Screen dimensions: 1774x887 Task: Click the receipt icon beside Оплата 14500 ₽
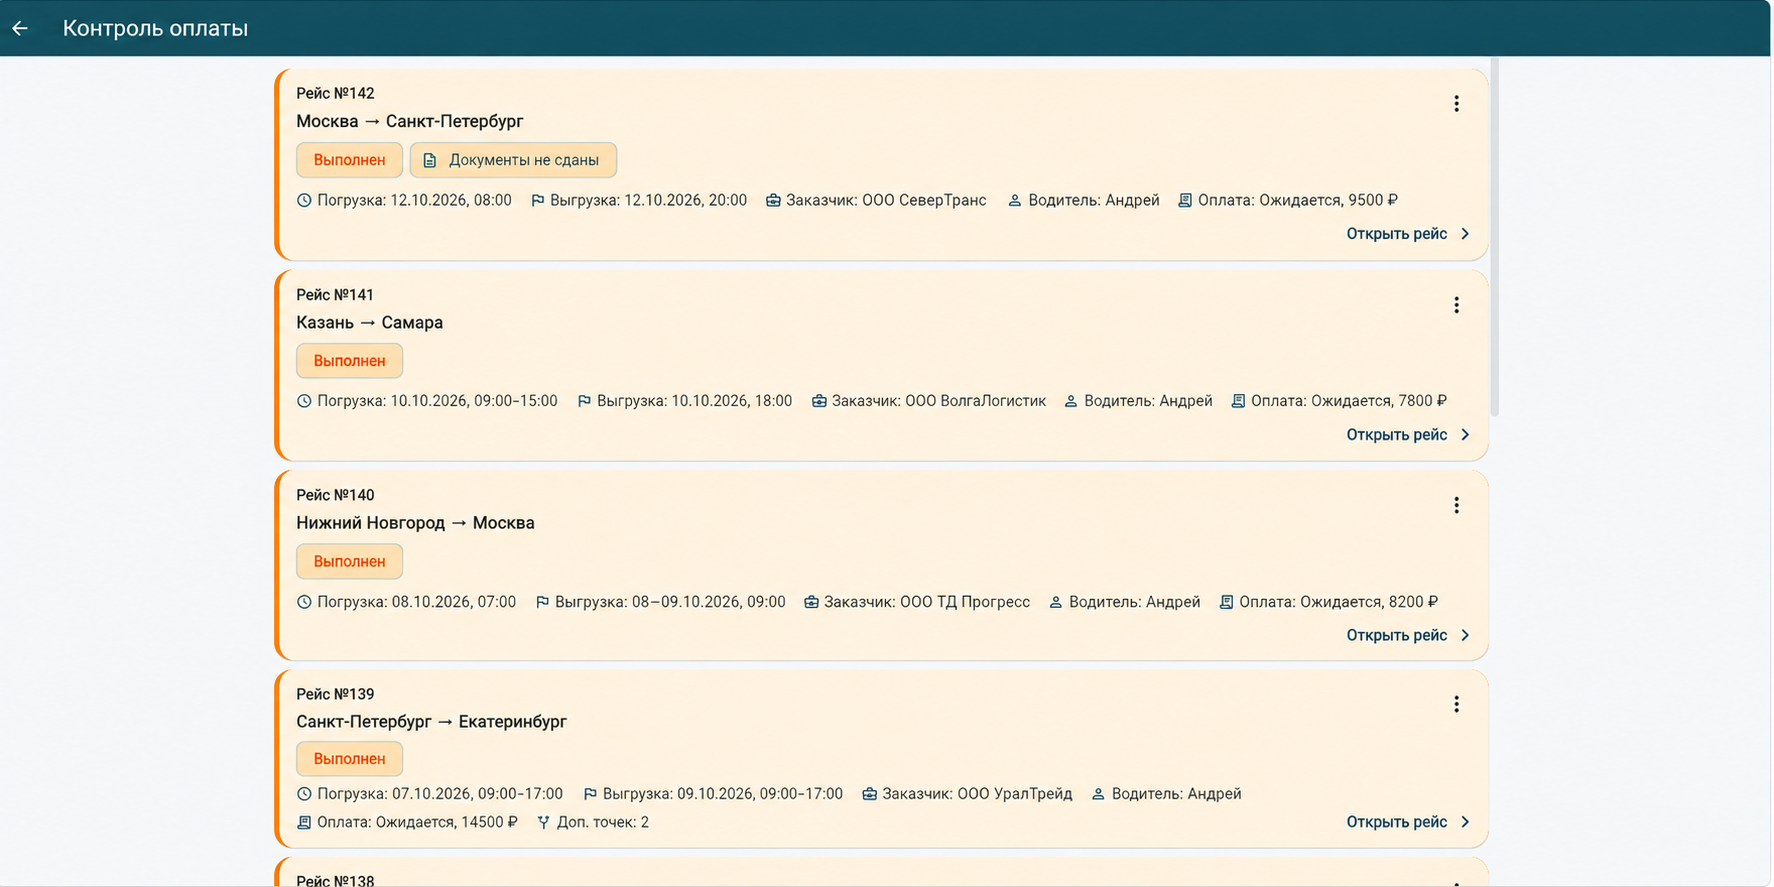(304, 822)
